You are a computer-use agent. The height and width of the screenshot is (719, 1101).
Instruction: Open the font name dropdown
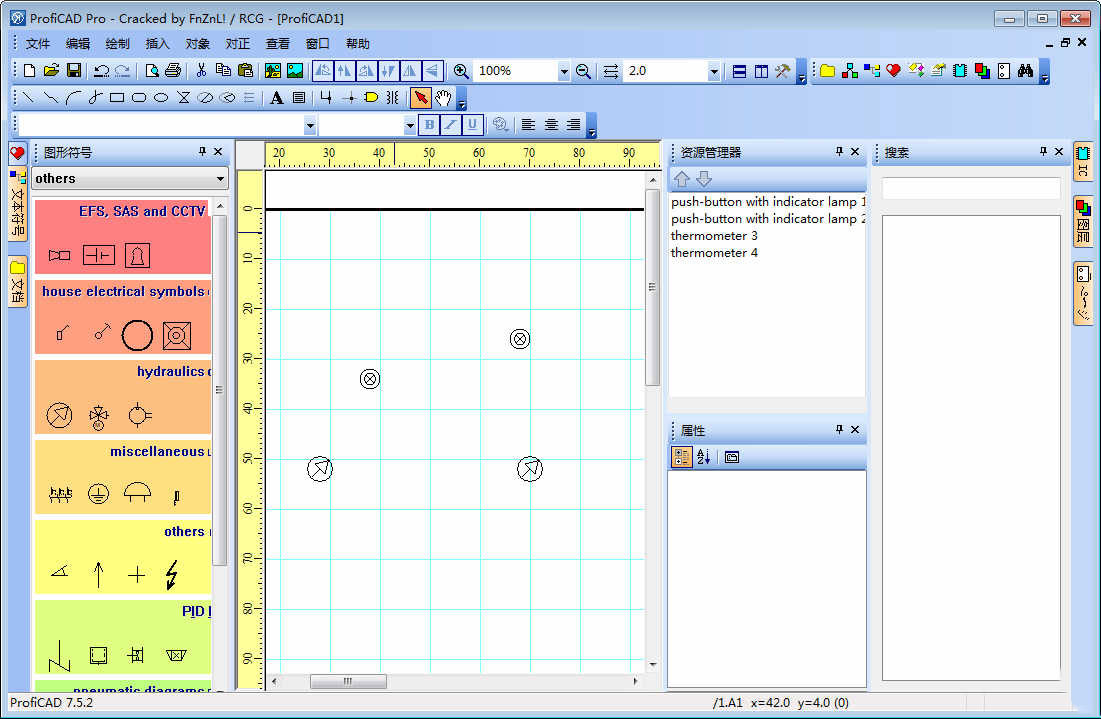point(310,125)
